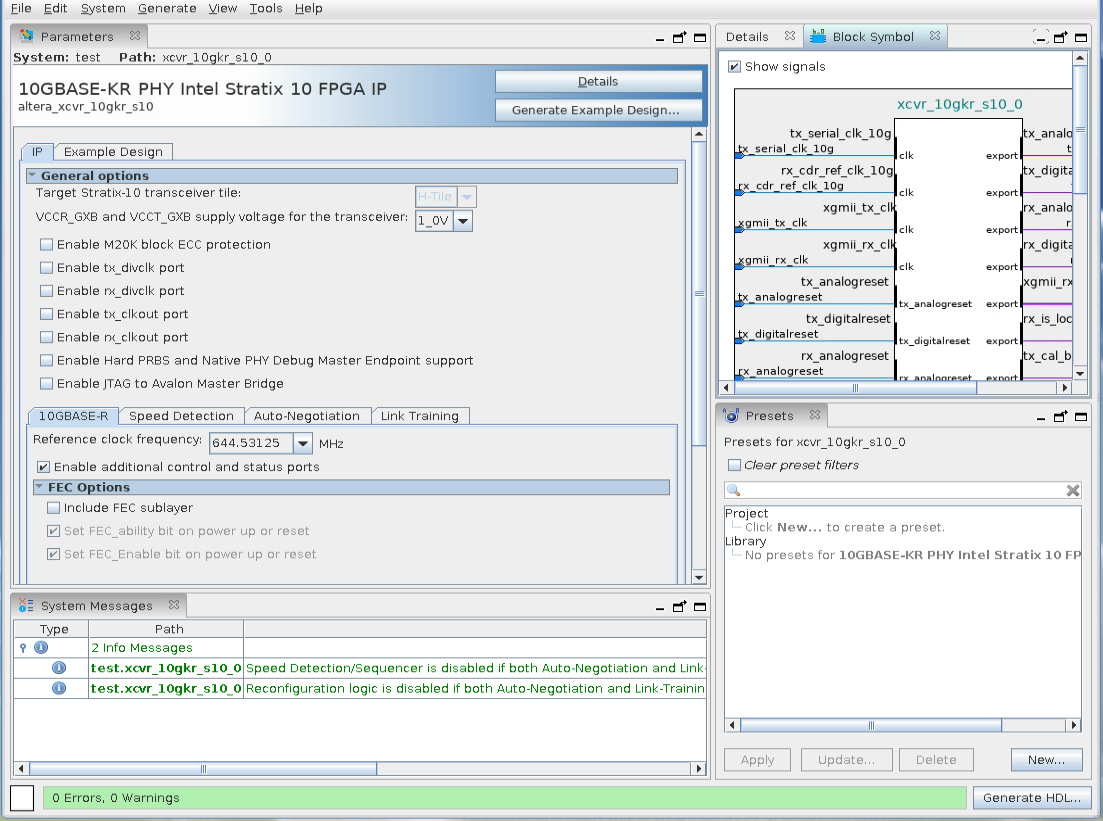This screenshot has width=1103, height=821.
Task: Click Generate Example Design button
Action: [599, 110]
